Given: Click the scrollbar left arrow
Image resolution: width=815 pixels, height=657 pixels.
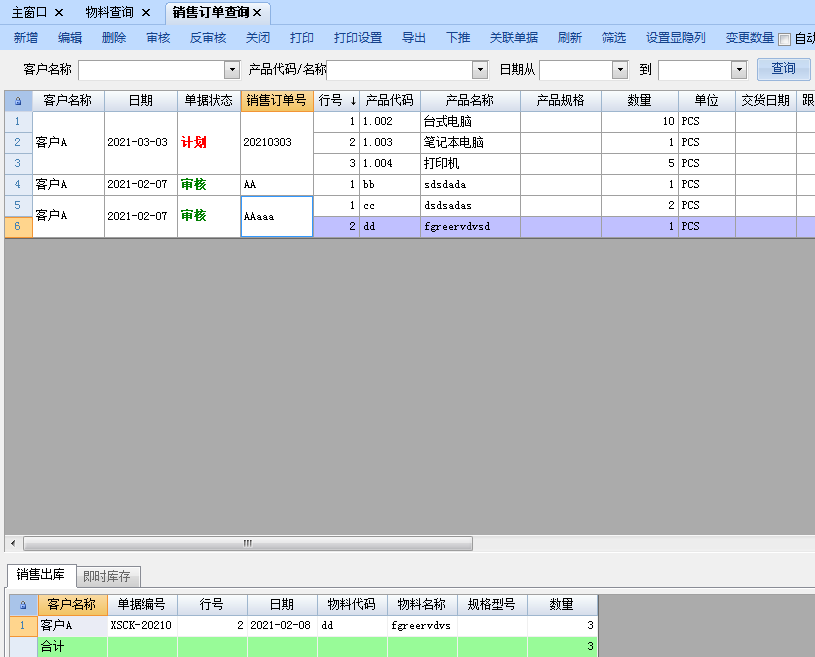Looking at the screenshot, I should click(x=12, y=544).
